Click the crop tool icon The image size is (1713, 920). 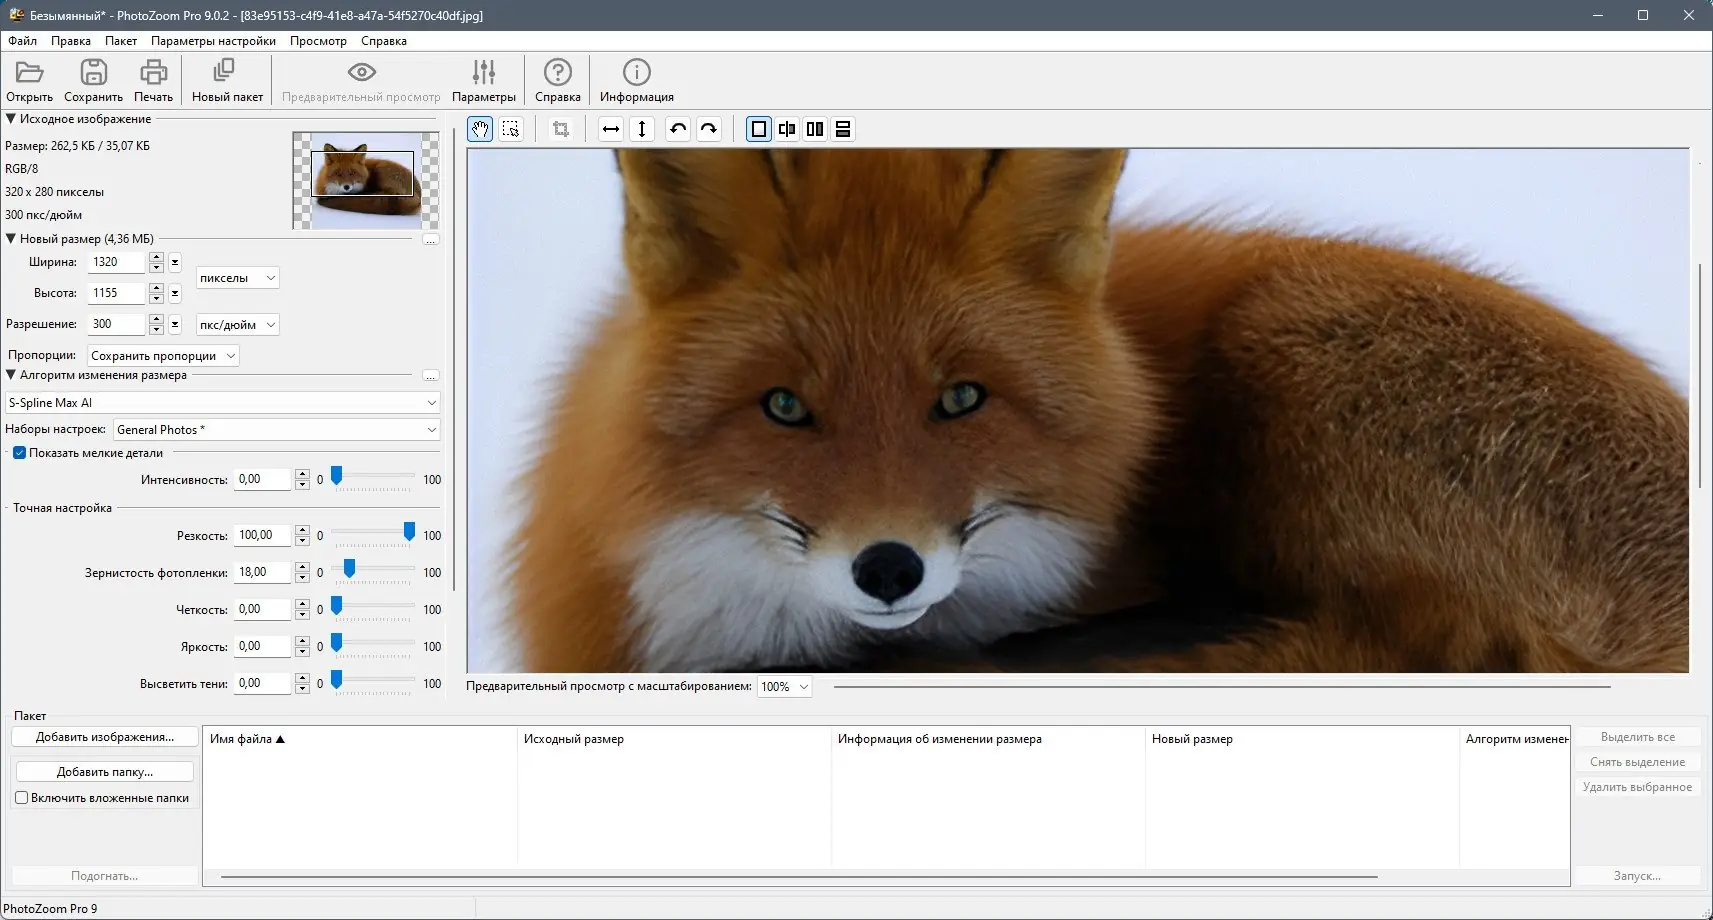[561, 129]
